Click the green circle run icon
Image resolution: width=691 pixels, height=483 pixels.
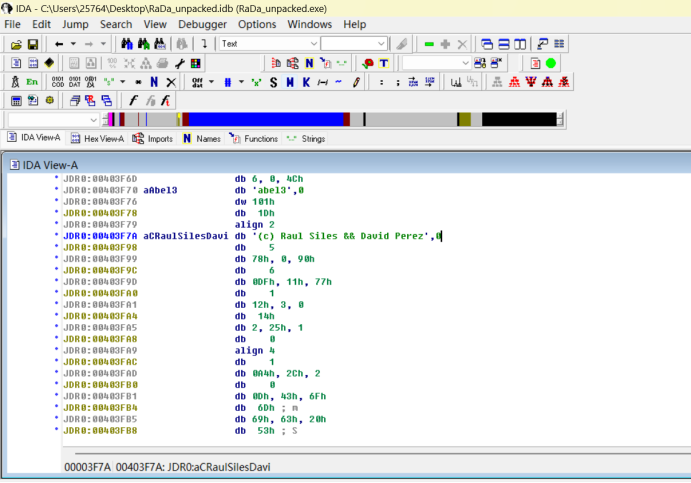point(551,63)
